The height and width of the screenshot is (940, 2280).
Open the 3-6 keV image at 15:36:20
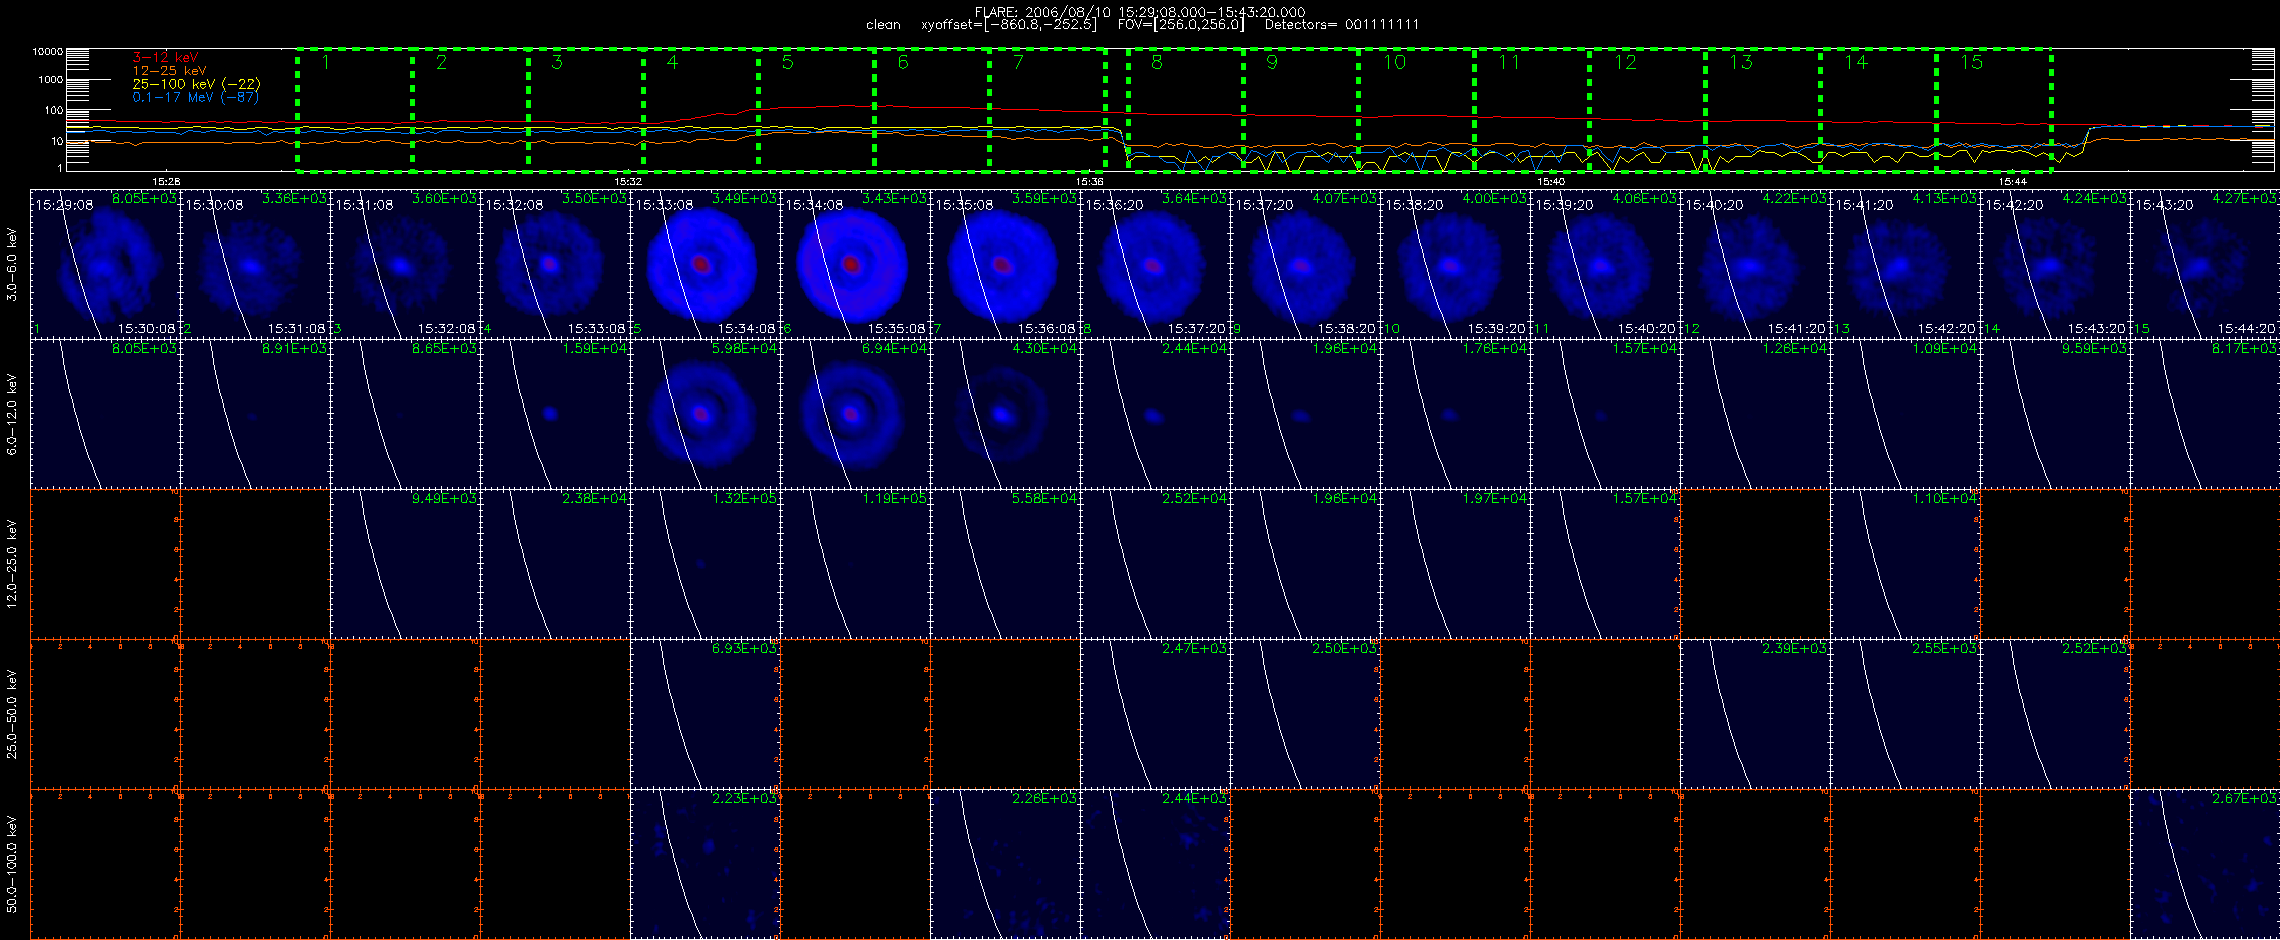point(1156,264)
